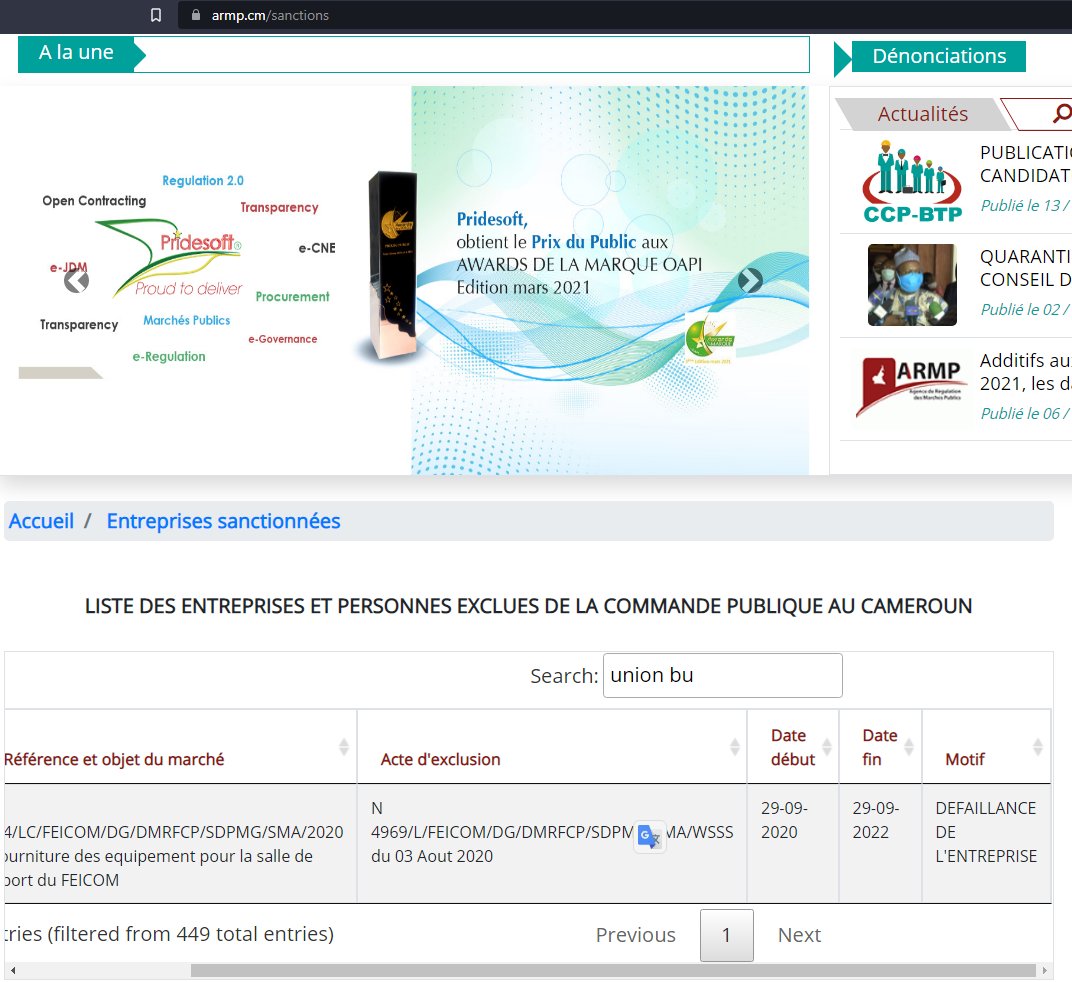Click the Google Translate popup icon
Image resolution: width=1072 pixels, height=982 pixels.
click(x=649, y=836)
